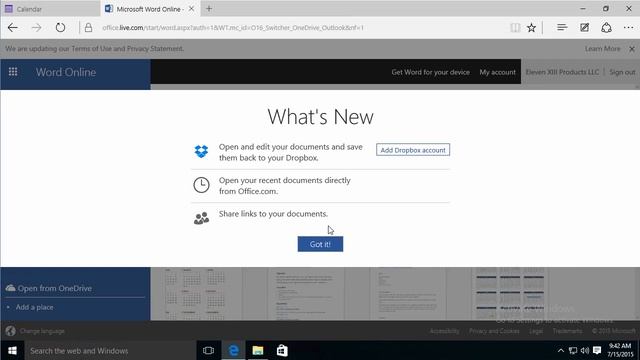This screenshot has width=640, height=360.
Task: Click Add a place in sidebar
Action: click(34, 307)
